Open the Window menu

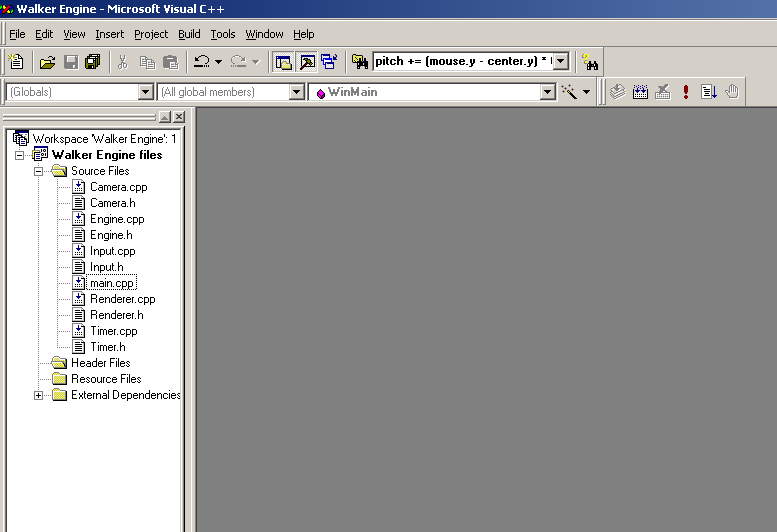point(265,34)
